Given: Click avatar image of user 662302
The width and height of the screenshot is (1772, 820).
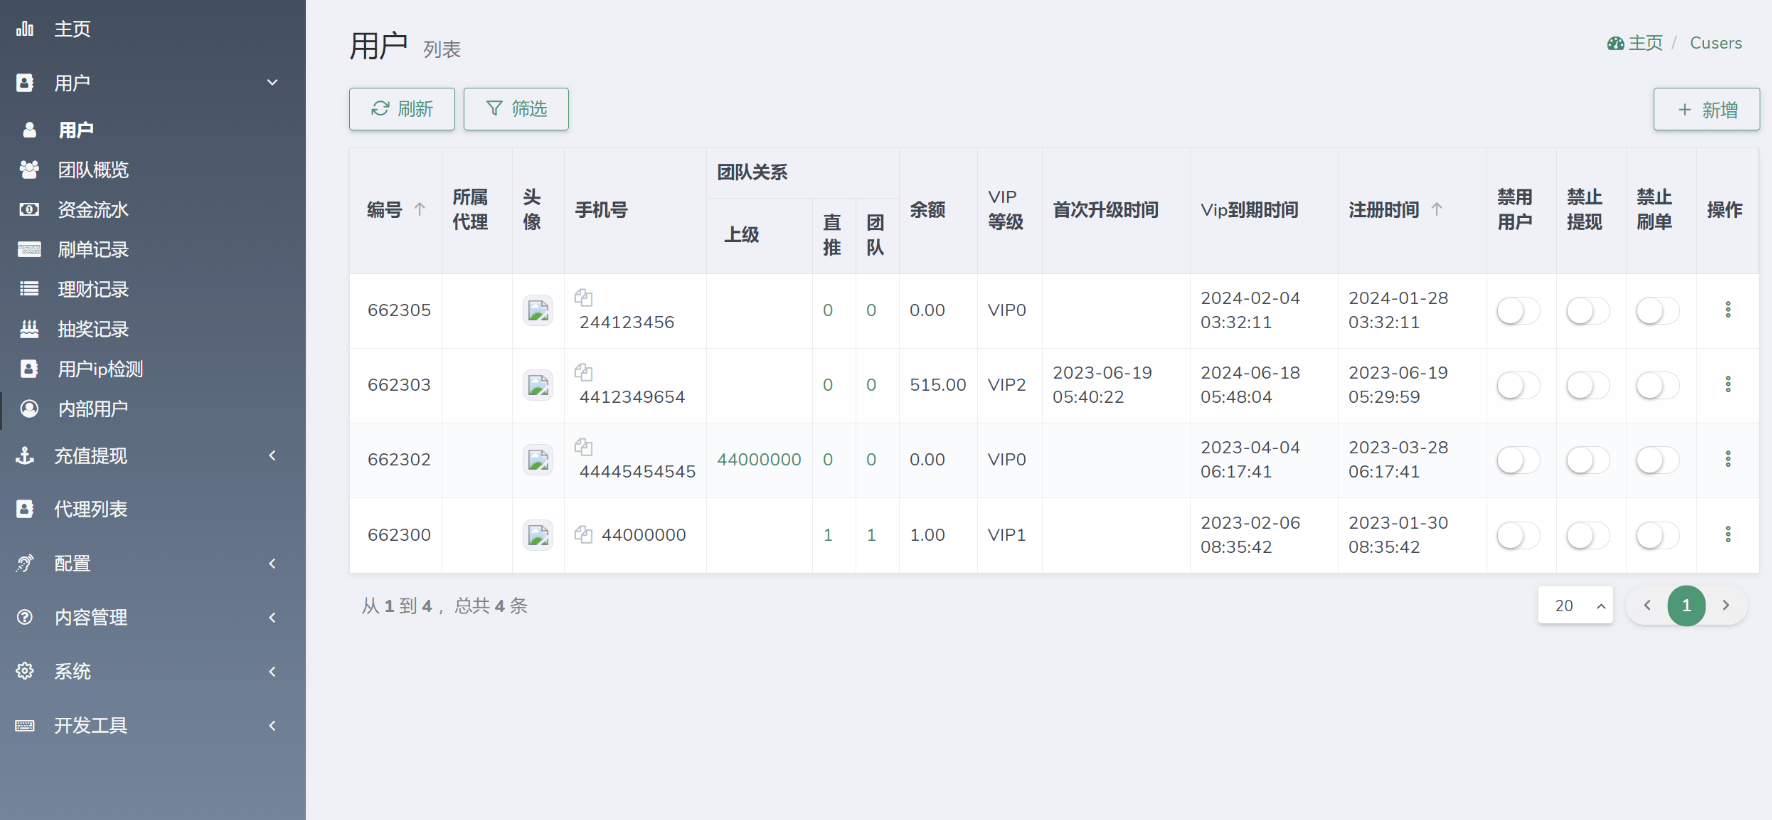Looking at the screenshot, I should click(538, 460).
